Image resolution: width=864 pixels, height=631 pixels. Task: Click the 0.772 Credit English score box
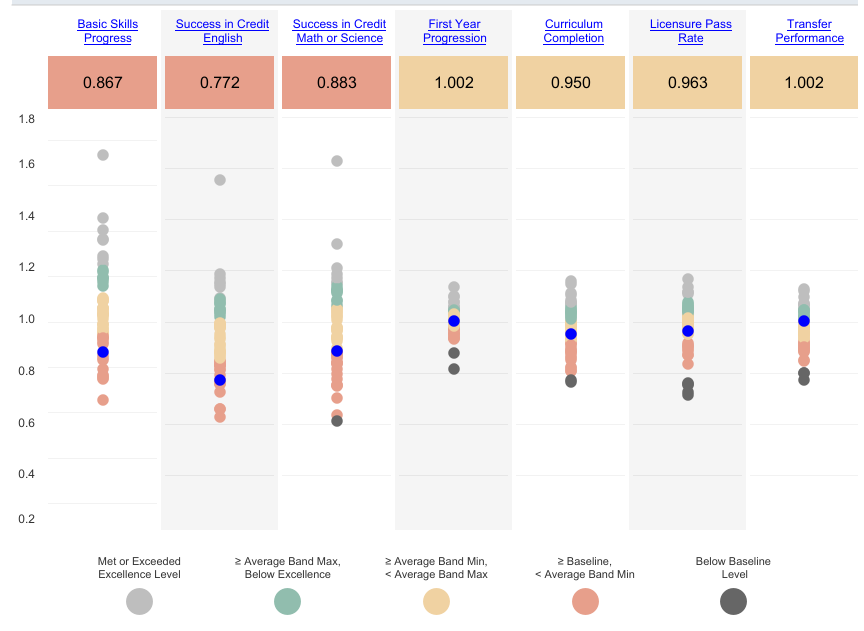click(219, 82)
